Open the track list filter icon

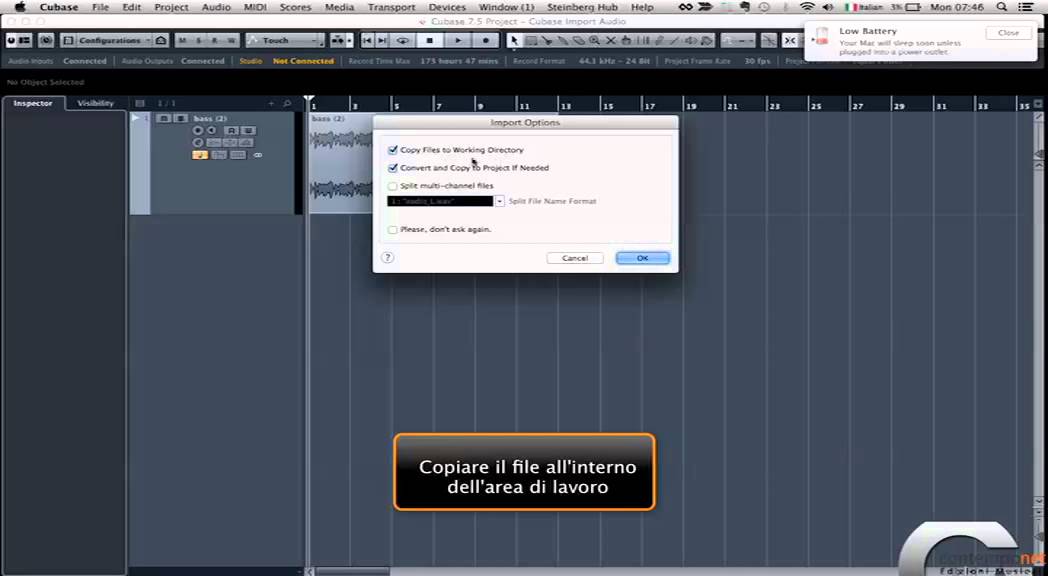point(140,104)
